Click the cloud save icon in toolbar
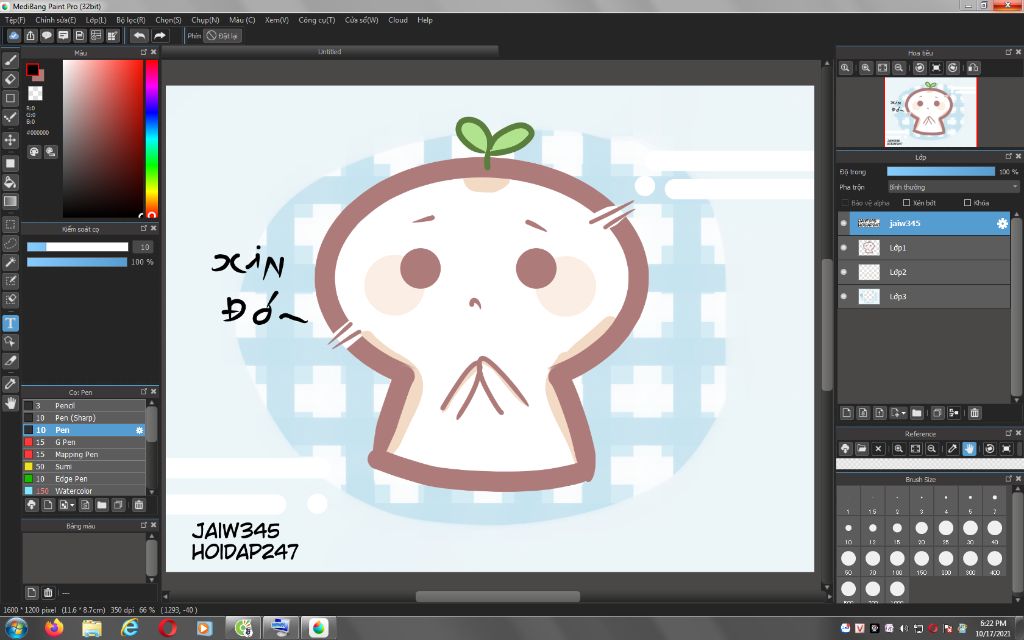 click(x=13, y=36)
